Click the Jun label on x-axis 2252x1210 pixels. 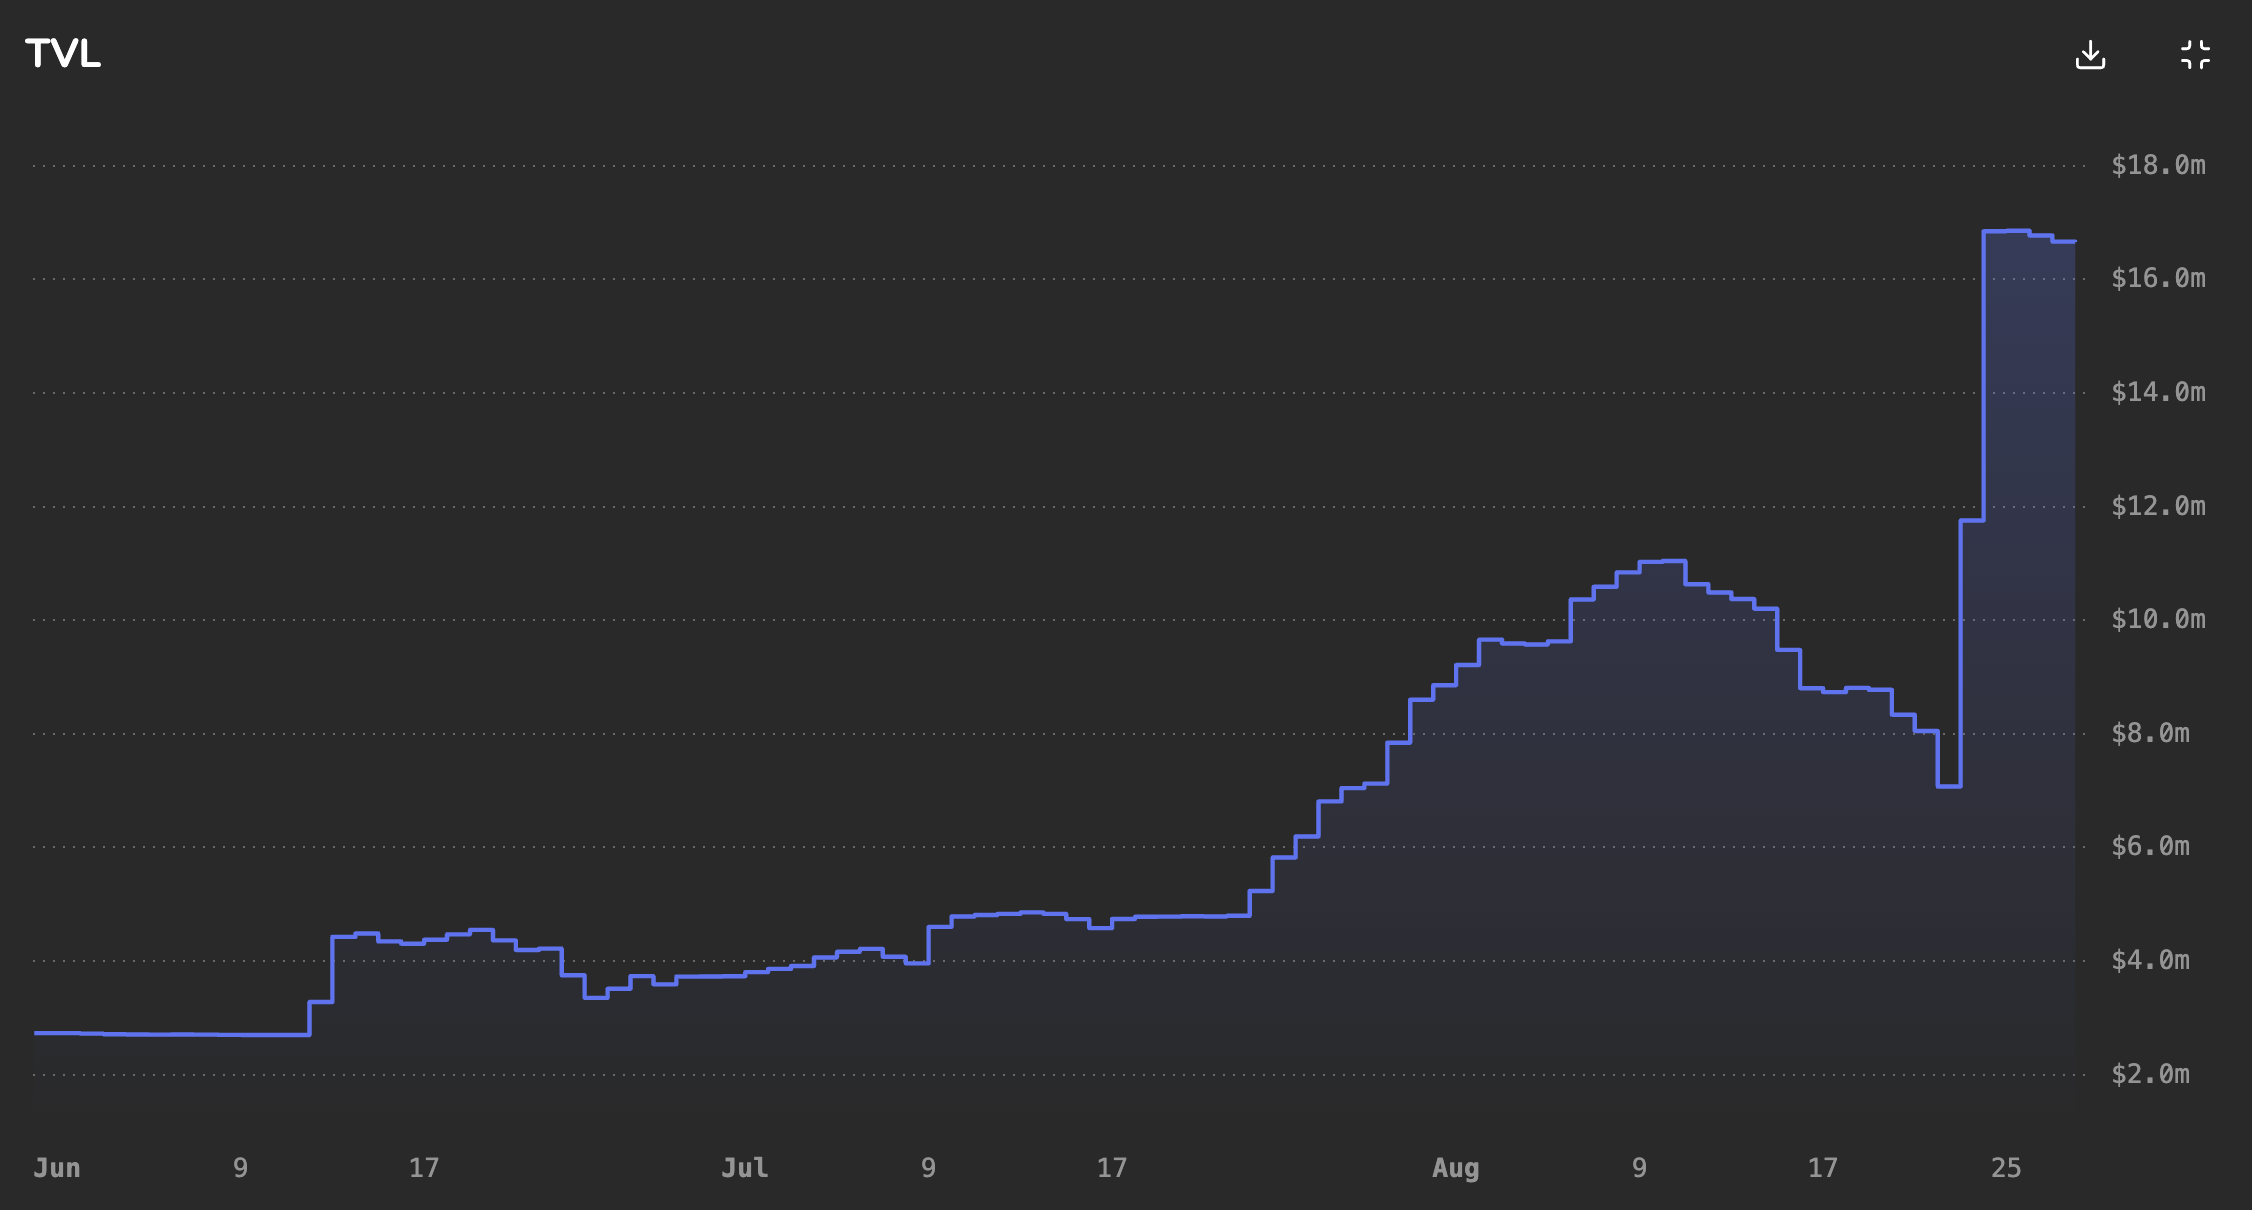57,1168
